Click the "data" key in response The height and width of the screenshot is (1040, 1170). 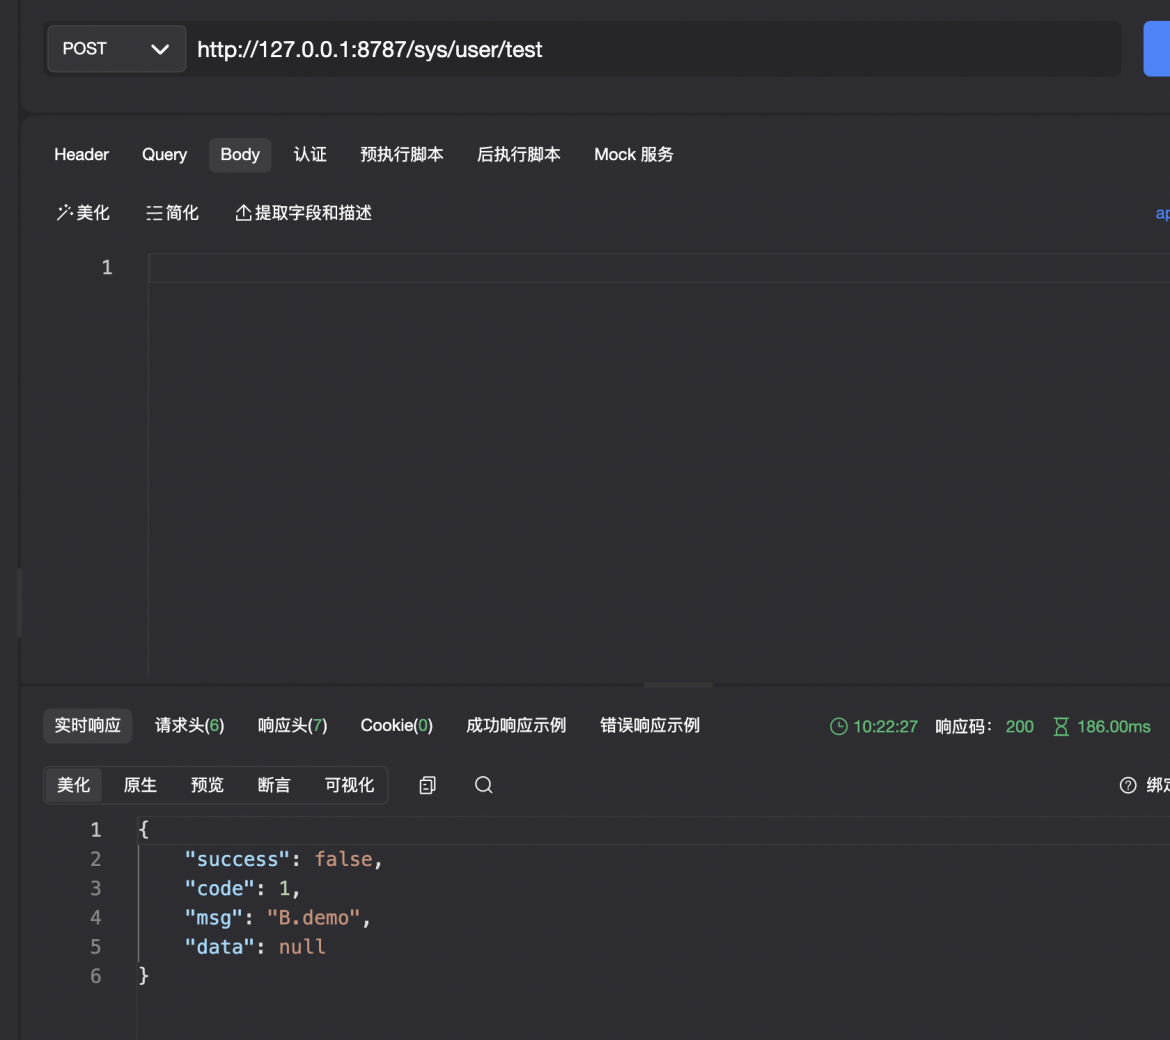point(219,947)
